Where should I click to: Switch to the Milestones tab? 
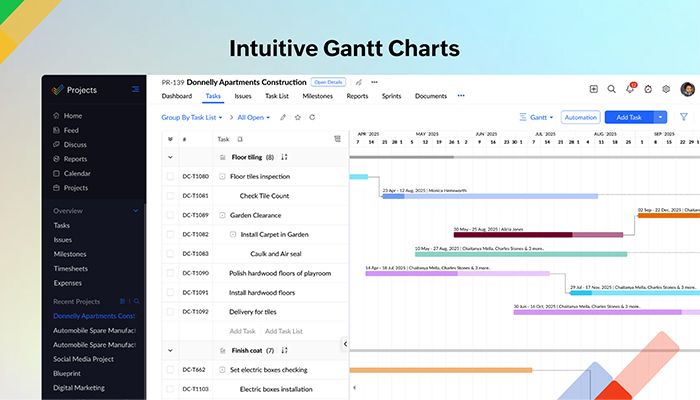[x=316, y=96]
